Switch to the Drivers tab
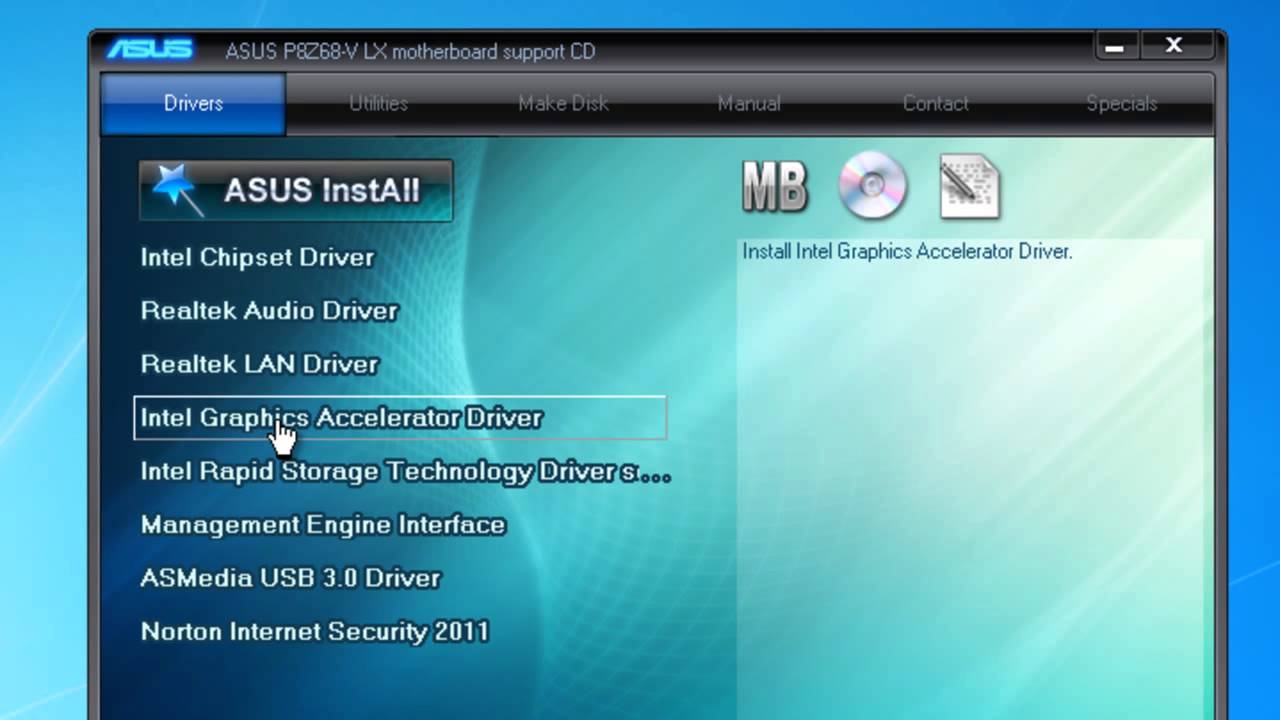The height and width of the screenshot is (720, 1280). (193, 104)
